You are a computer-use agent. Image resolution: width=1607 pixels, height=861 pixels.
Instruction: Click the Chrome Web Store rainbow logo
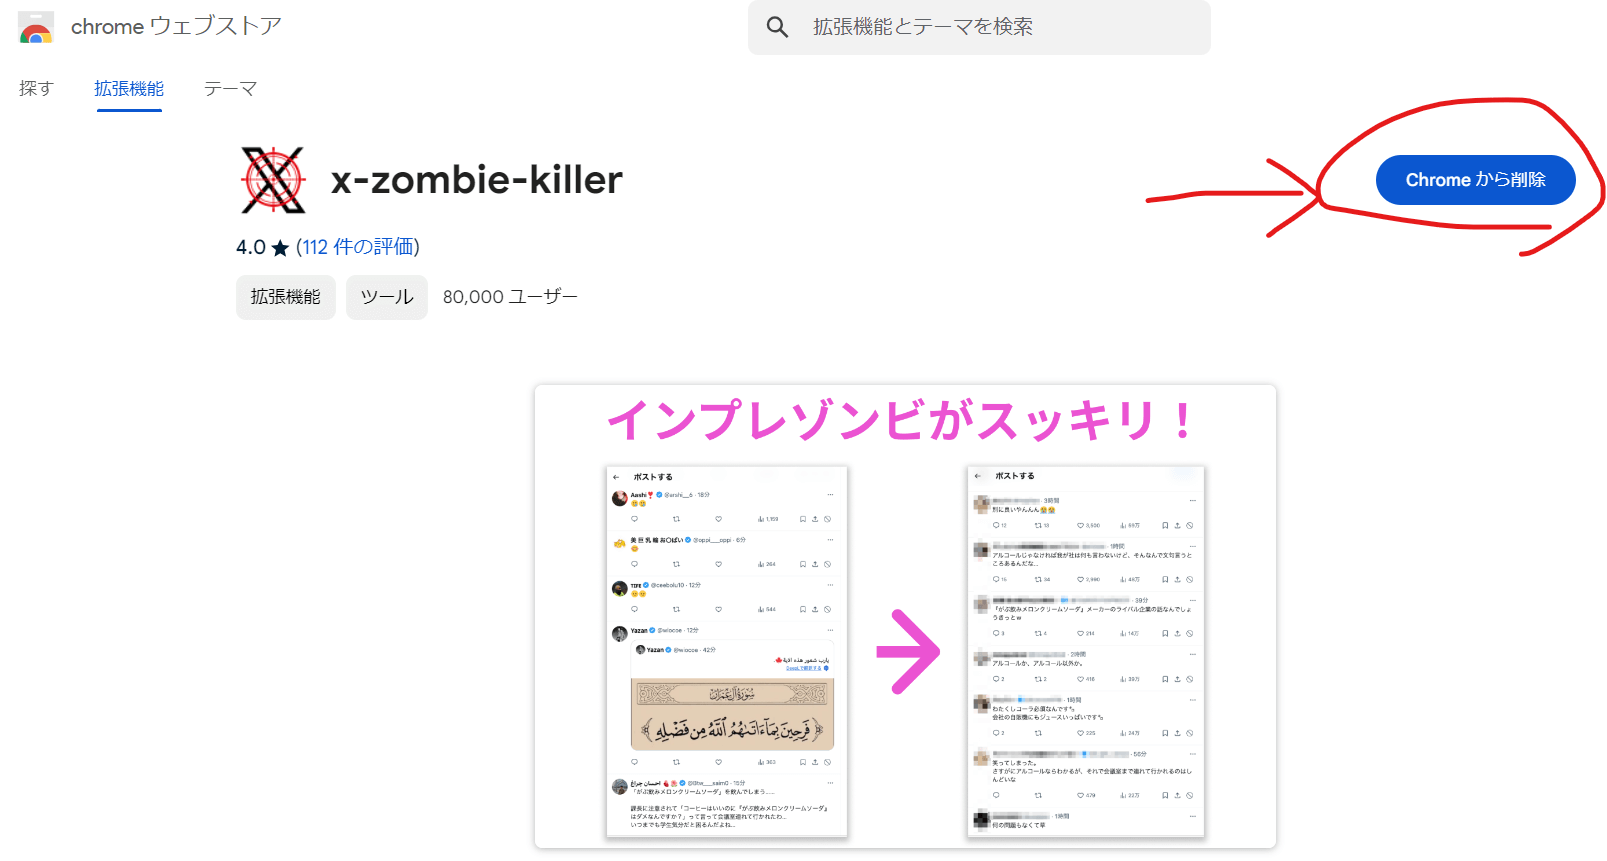point(36,28)
